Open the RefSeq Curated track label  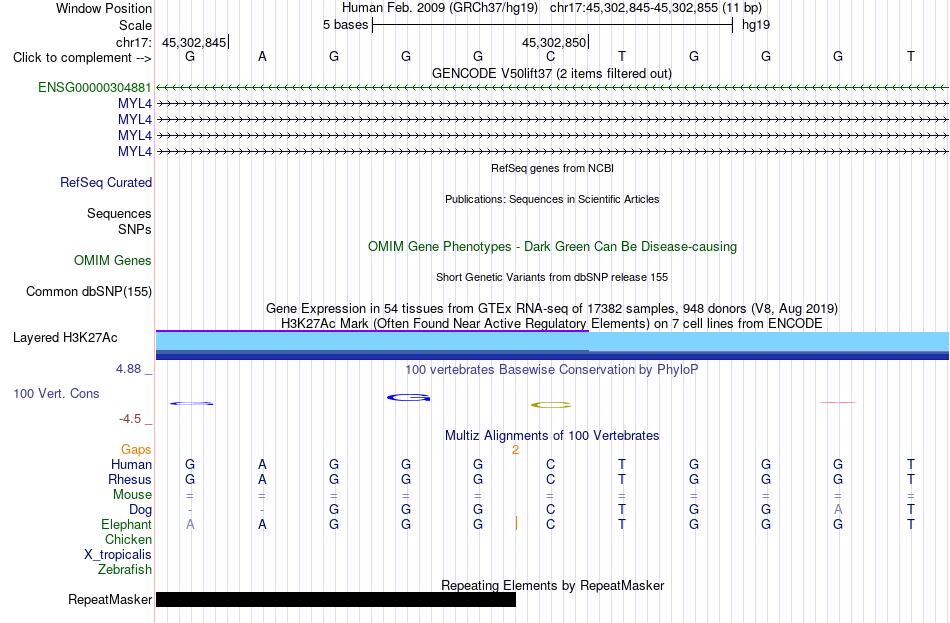(x=106, y=182)
